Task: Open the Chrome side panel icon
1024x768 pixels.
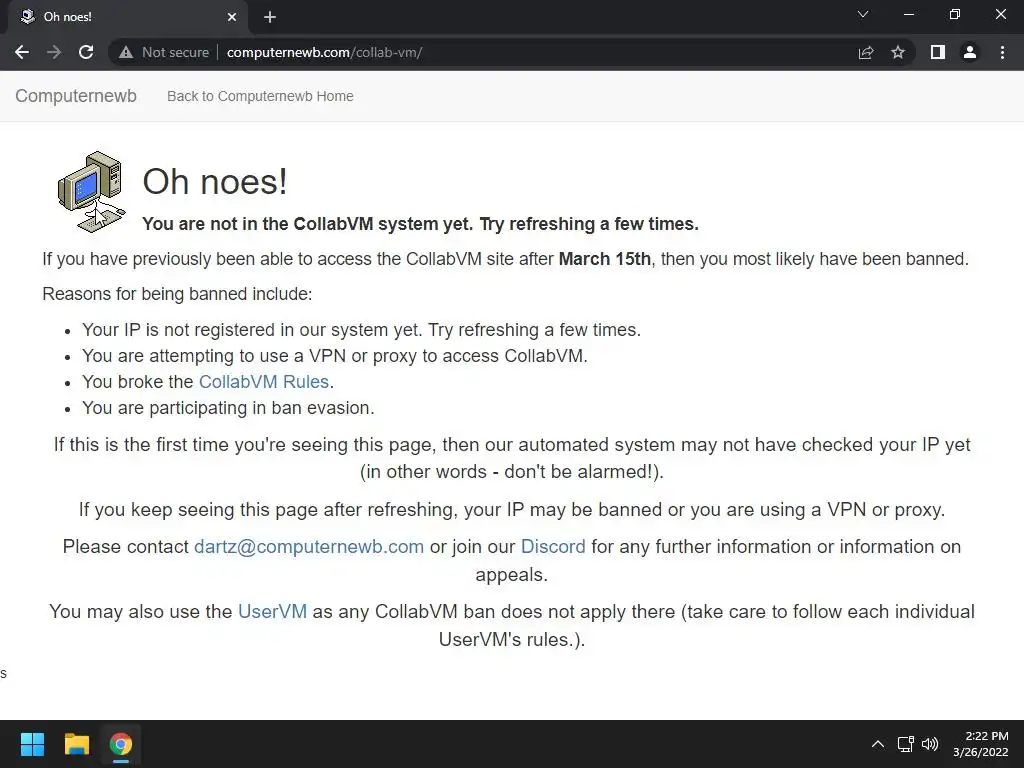Action: [938, 52]
